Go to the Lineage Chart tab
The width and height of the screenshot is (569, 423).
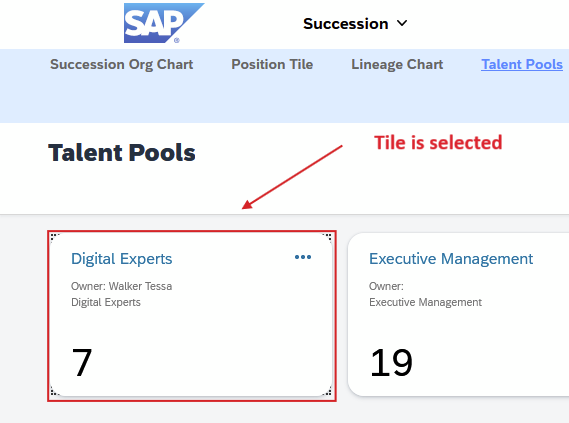click(x=397, y=65)
